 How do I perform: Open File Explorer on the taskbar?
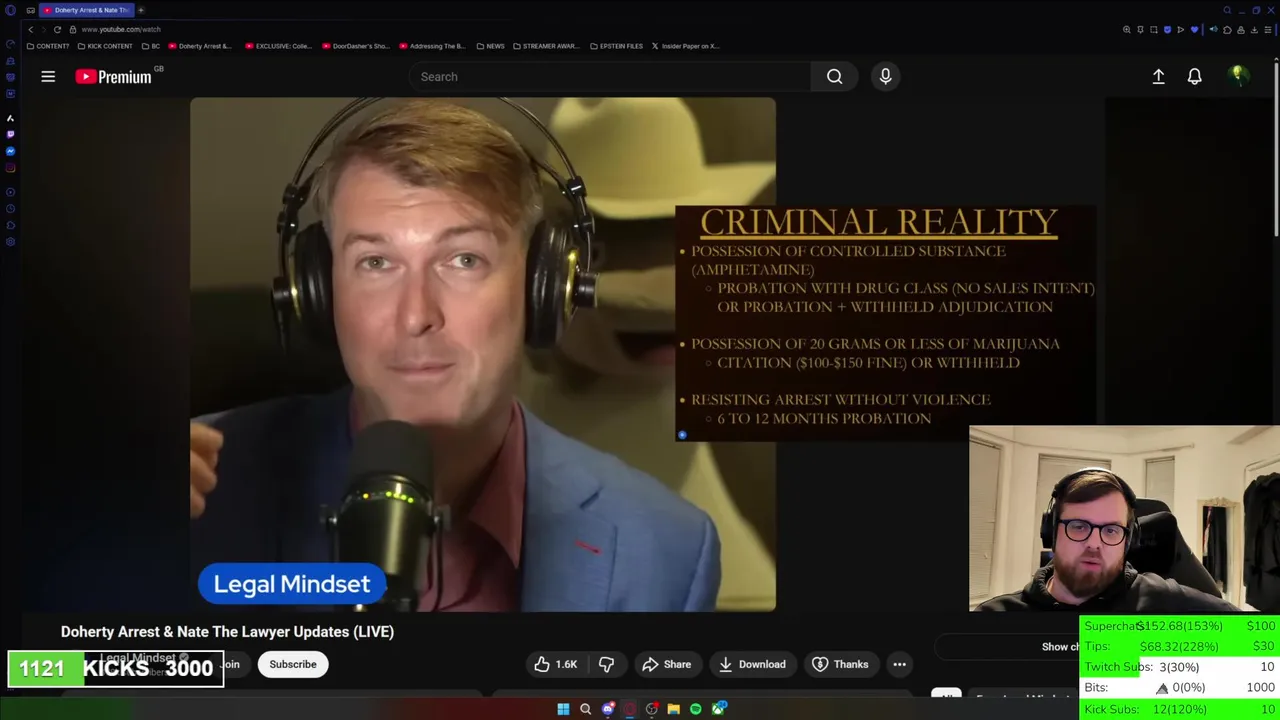[673, 709]
